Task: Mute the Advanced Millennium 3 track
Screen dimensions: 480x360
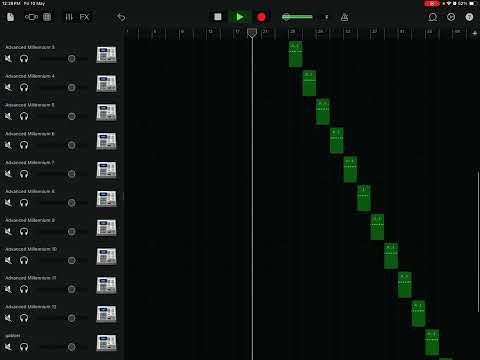Action: point(8,59)
